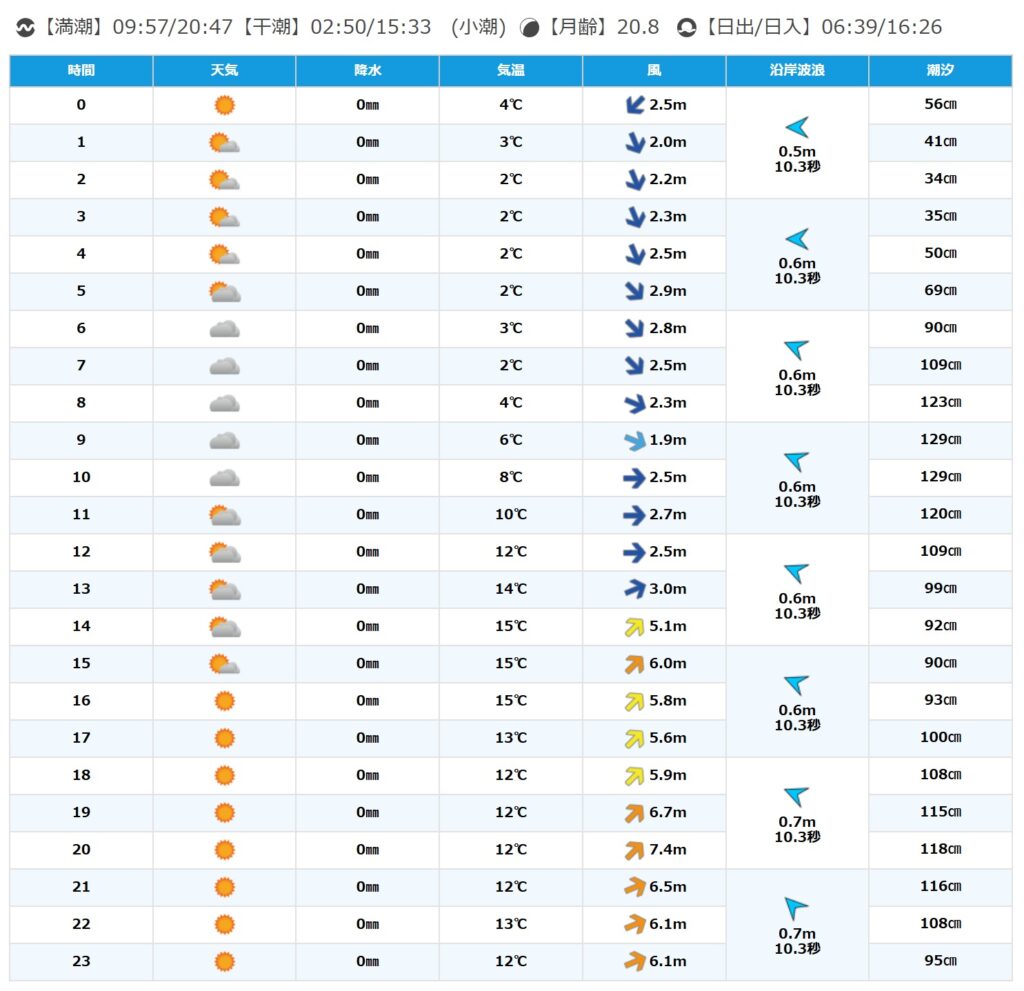Viewport: 1024px width, 991px height.
Task: Click the 129cm tide value at hour 9
Action: (x=940, y=440)
